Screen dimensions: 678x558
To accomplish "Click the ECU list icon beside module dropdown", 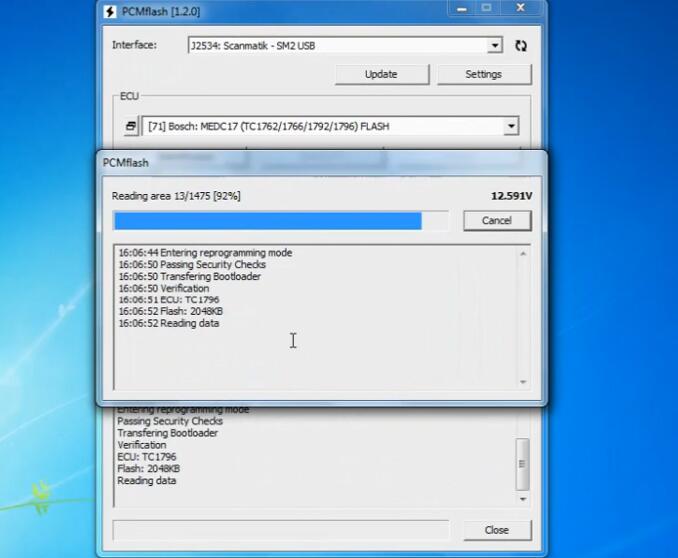I will tap(131, 126).
